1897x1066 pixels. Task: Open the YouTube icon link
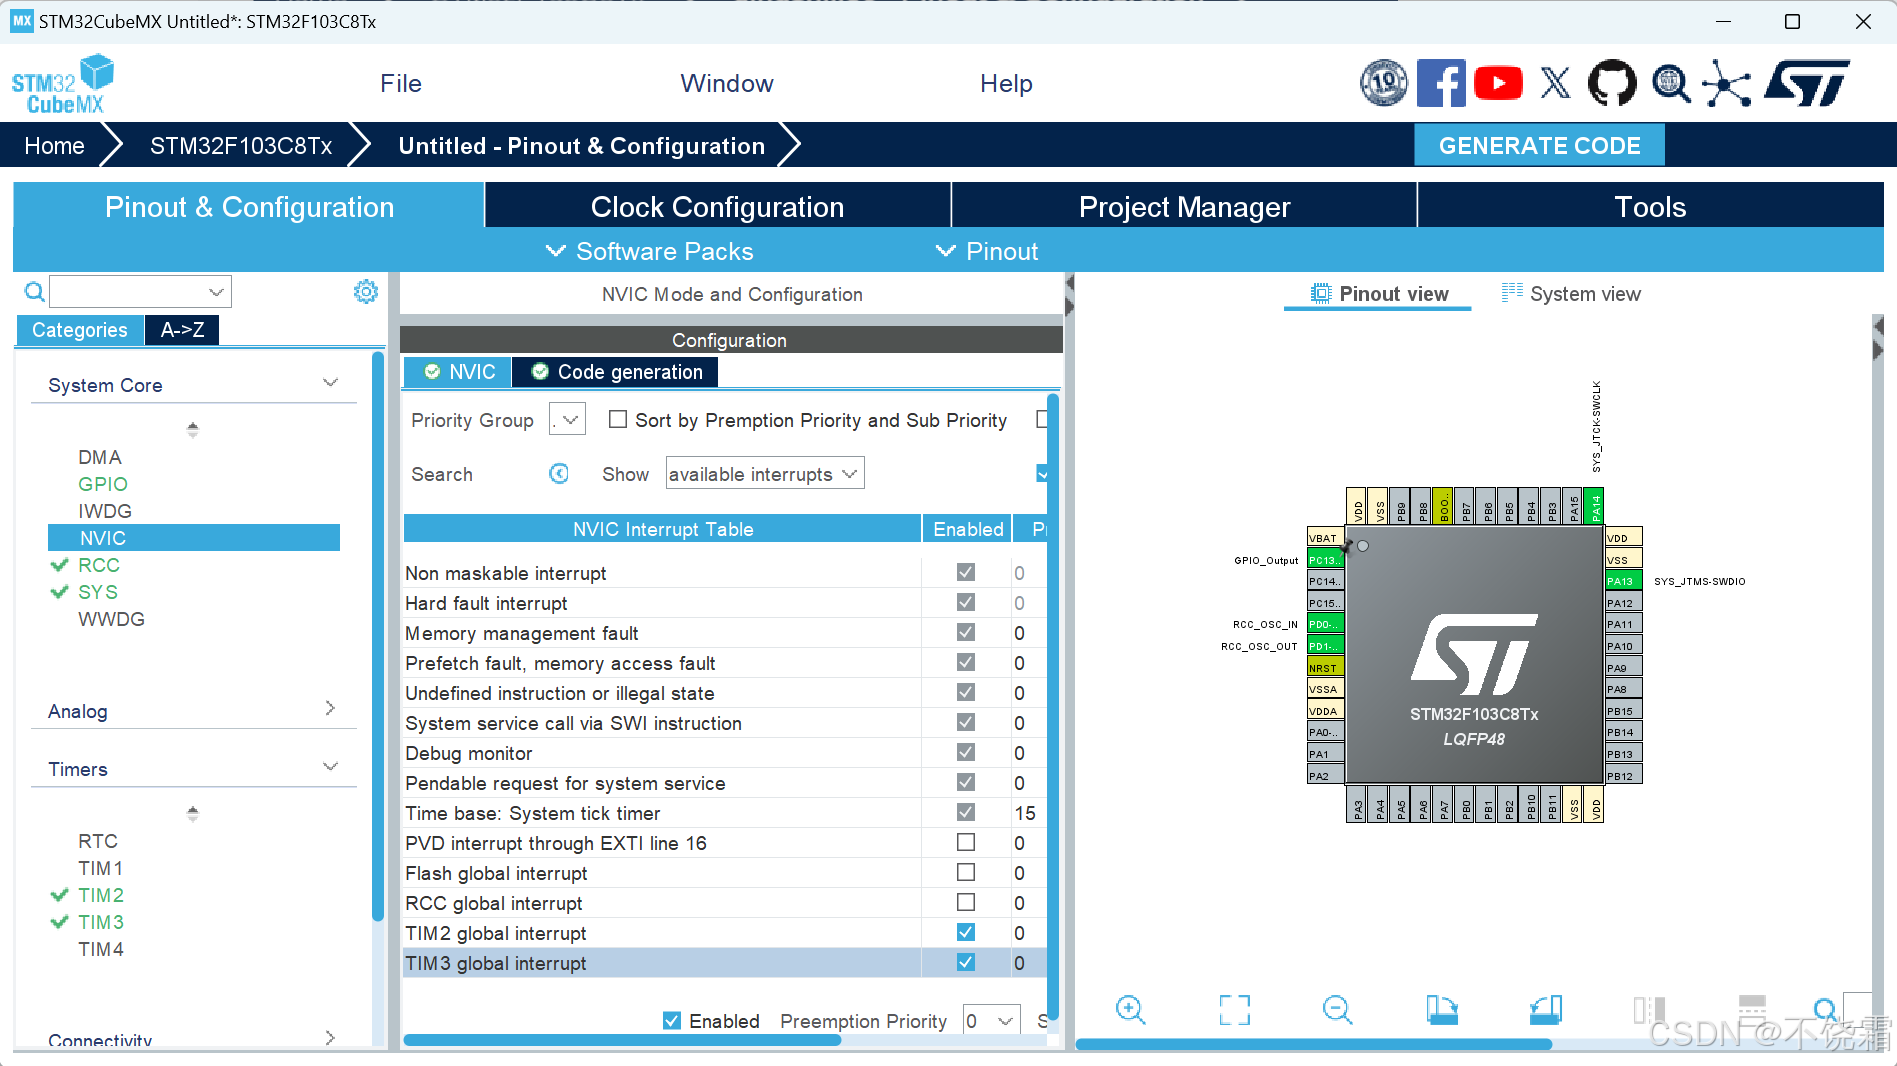[x=1498, y=83]
